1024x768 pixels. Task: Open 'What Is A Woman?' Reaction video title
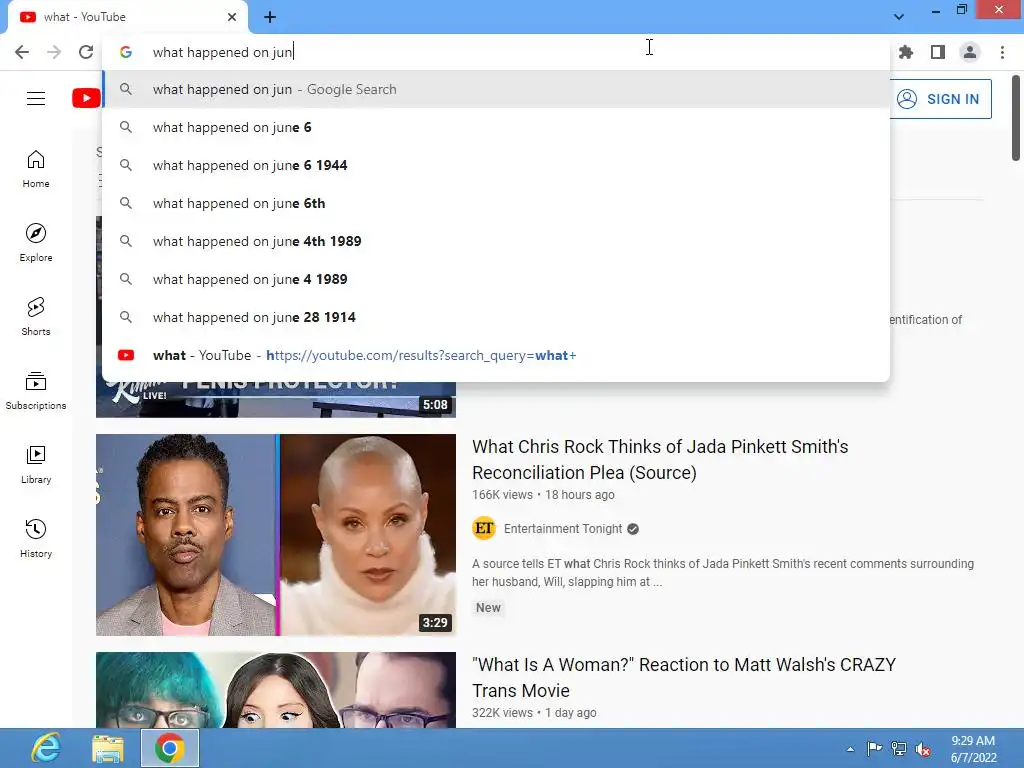pyautogui.click(x=684, y=677)
